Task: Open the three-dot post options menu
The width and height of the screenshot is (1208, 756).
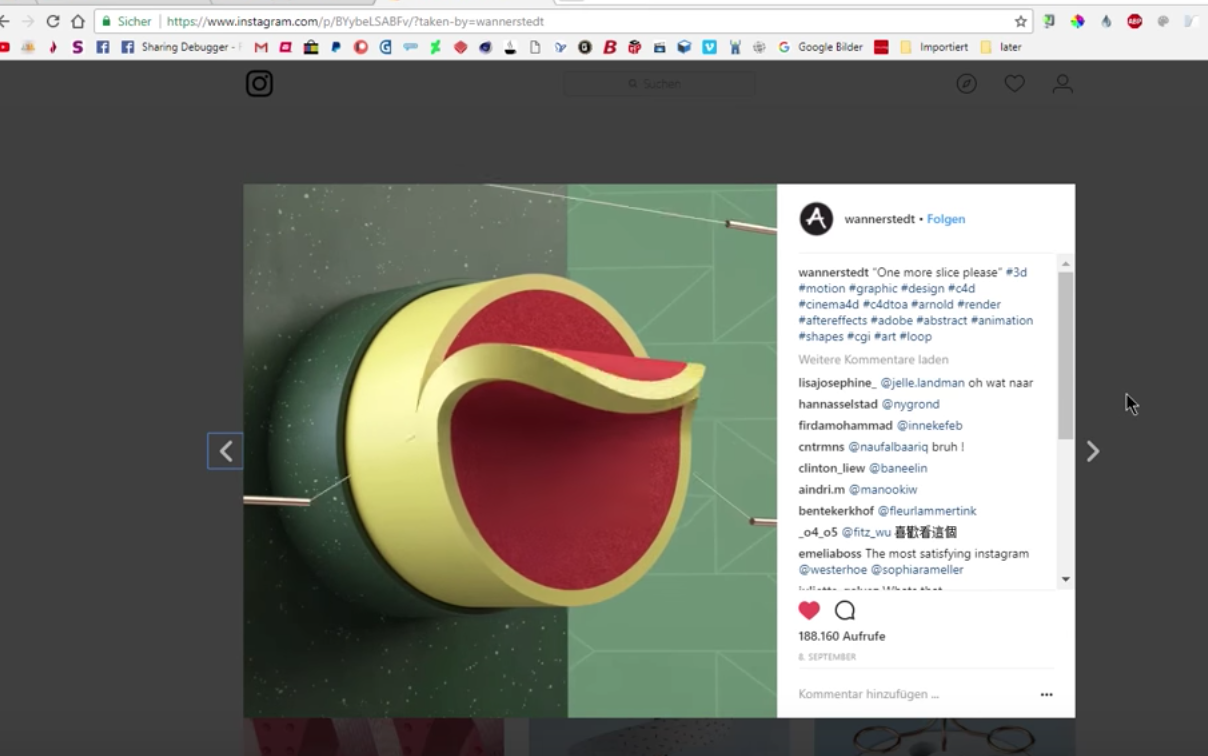Action: 1046,694
